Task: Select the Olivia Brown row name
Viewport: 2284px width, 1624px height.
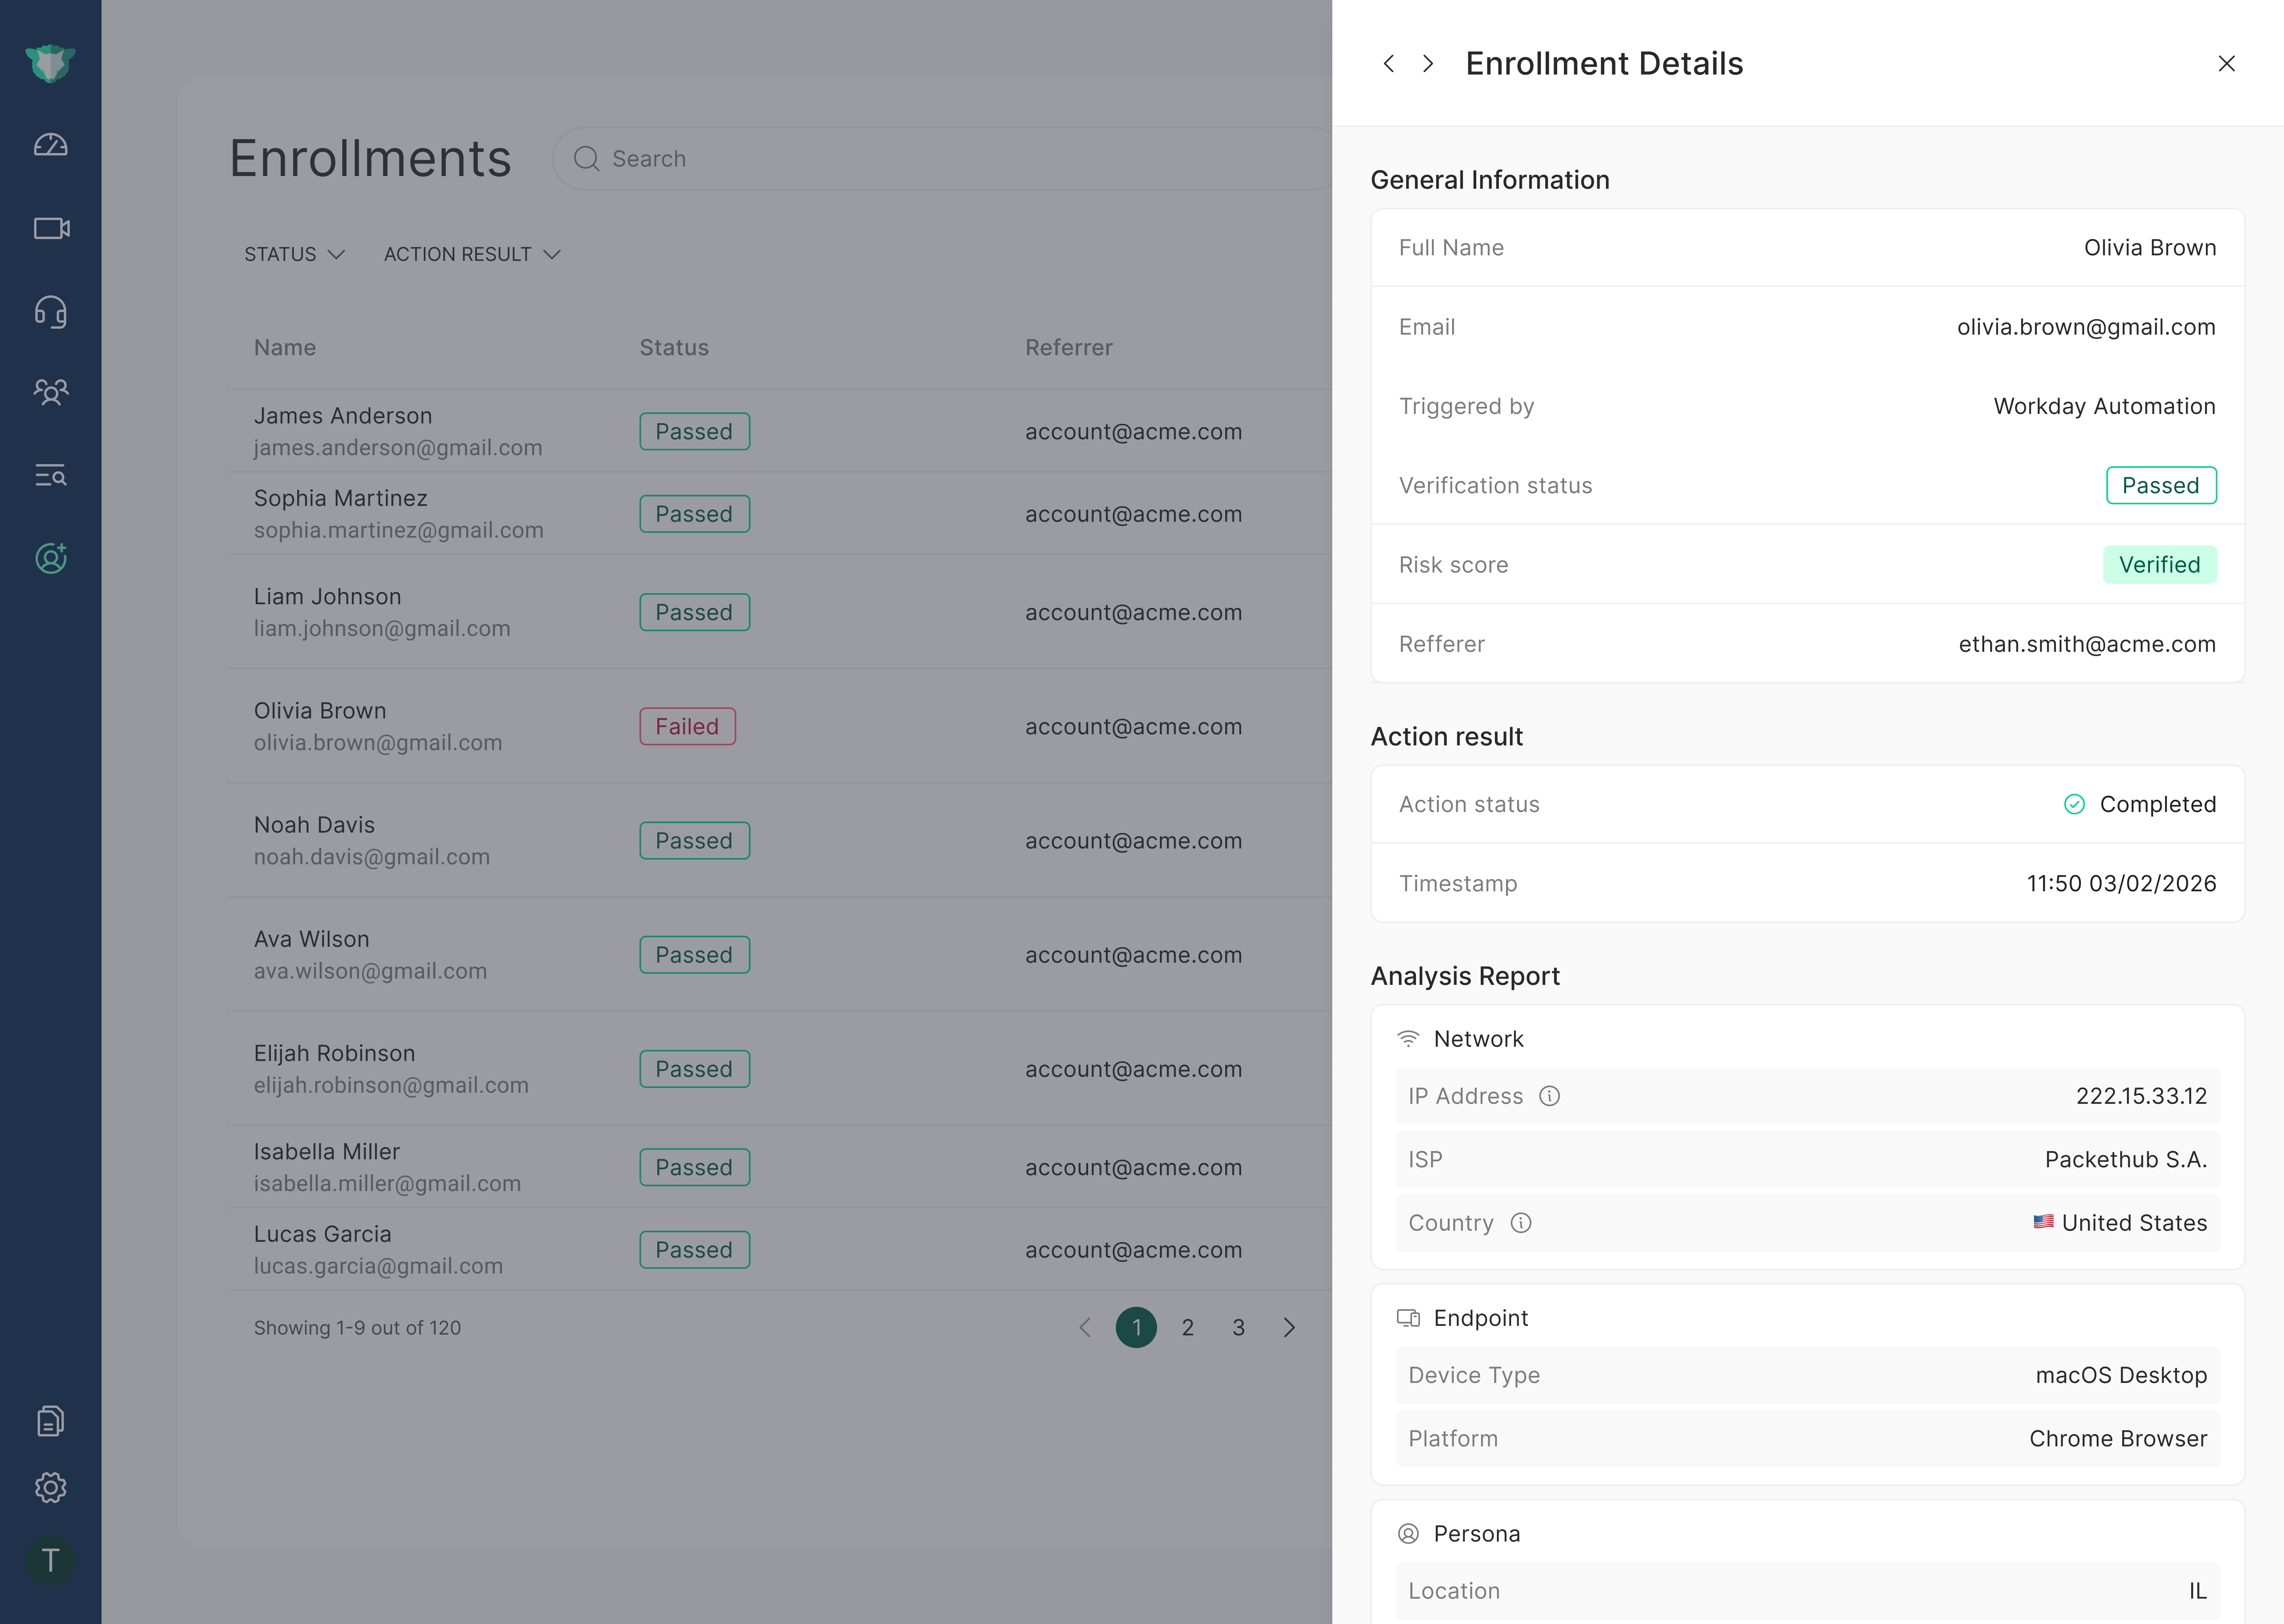Action: point(320,710)
